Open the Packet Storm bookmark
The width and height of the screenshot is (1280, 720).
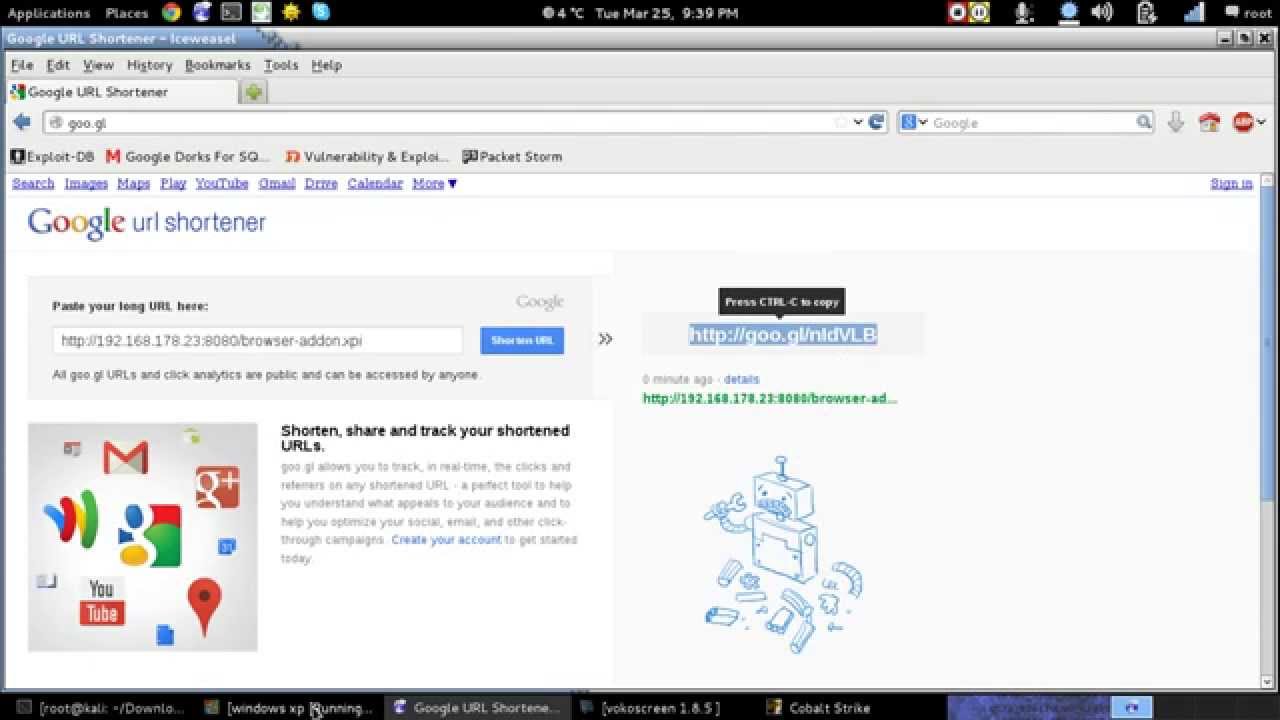(x=512, y=157)
